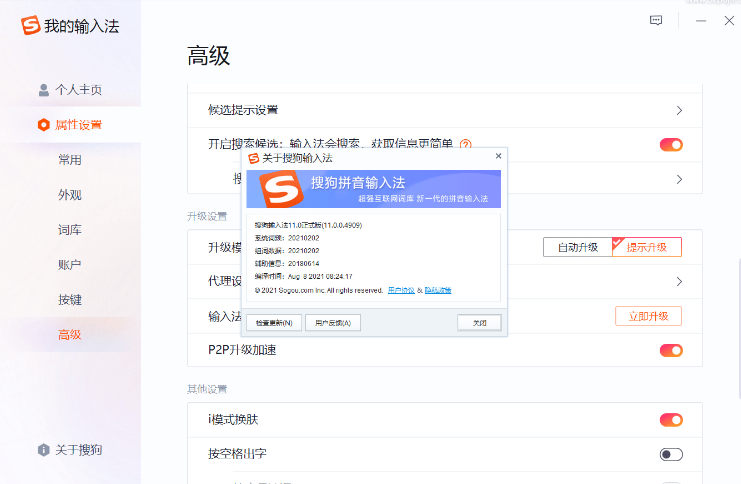Click the large Sogou S logo in the dialog banner

[x=281, y=189]
